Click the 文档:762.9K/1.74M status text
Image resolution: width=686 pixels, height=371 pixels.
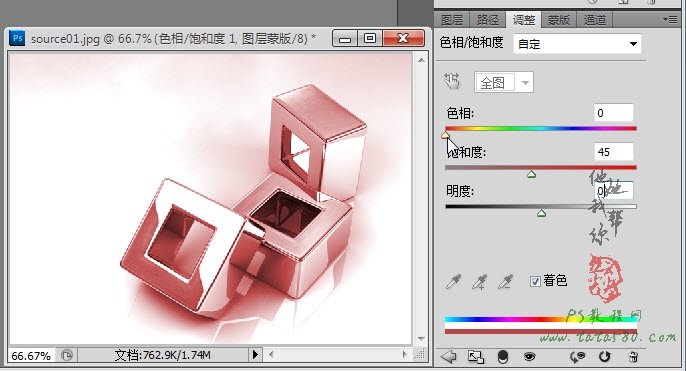tap(163, 355)
